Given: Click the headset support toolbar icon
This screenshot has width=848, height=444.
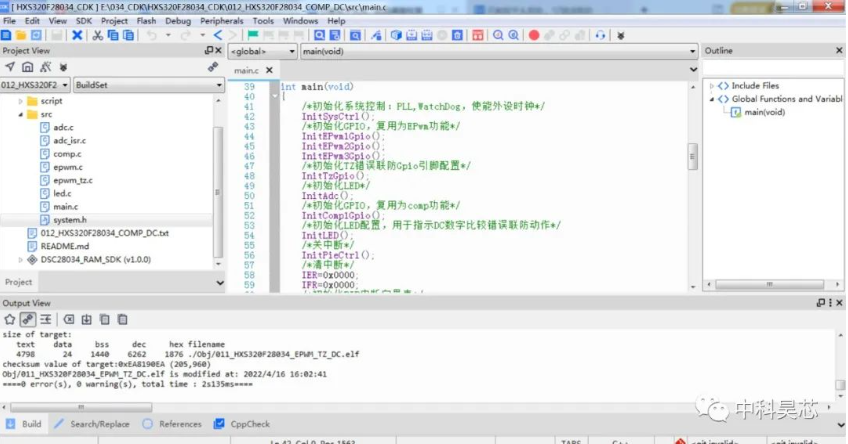Looking at the screenshot, I should click(600, 35).
